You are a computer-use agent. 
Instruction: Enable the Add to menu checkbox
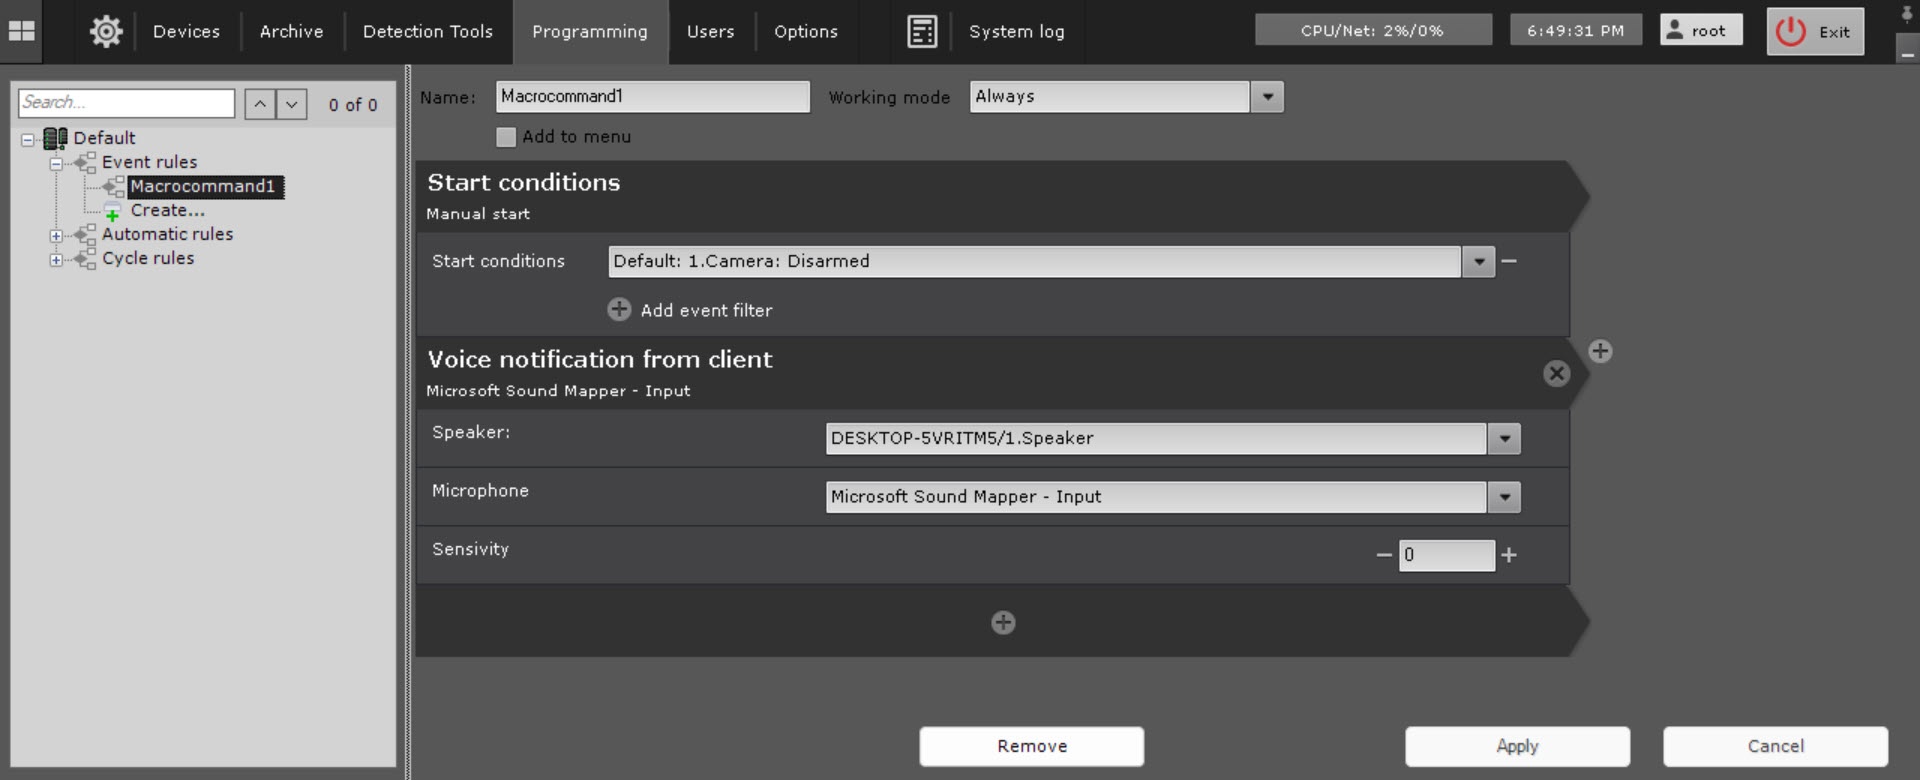pos(506,137)
